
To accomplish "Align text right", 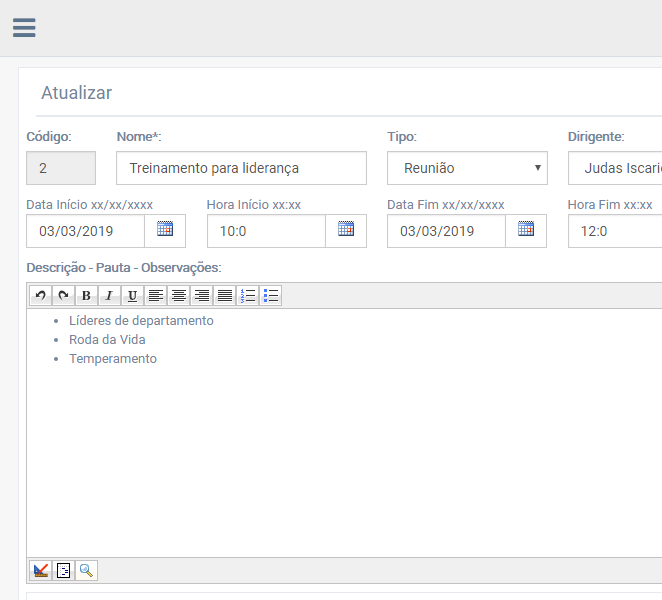I will 202,296.
